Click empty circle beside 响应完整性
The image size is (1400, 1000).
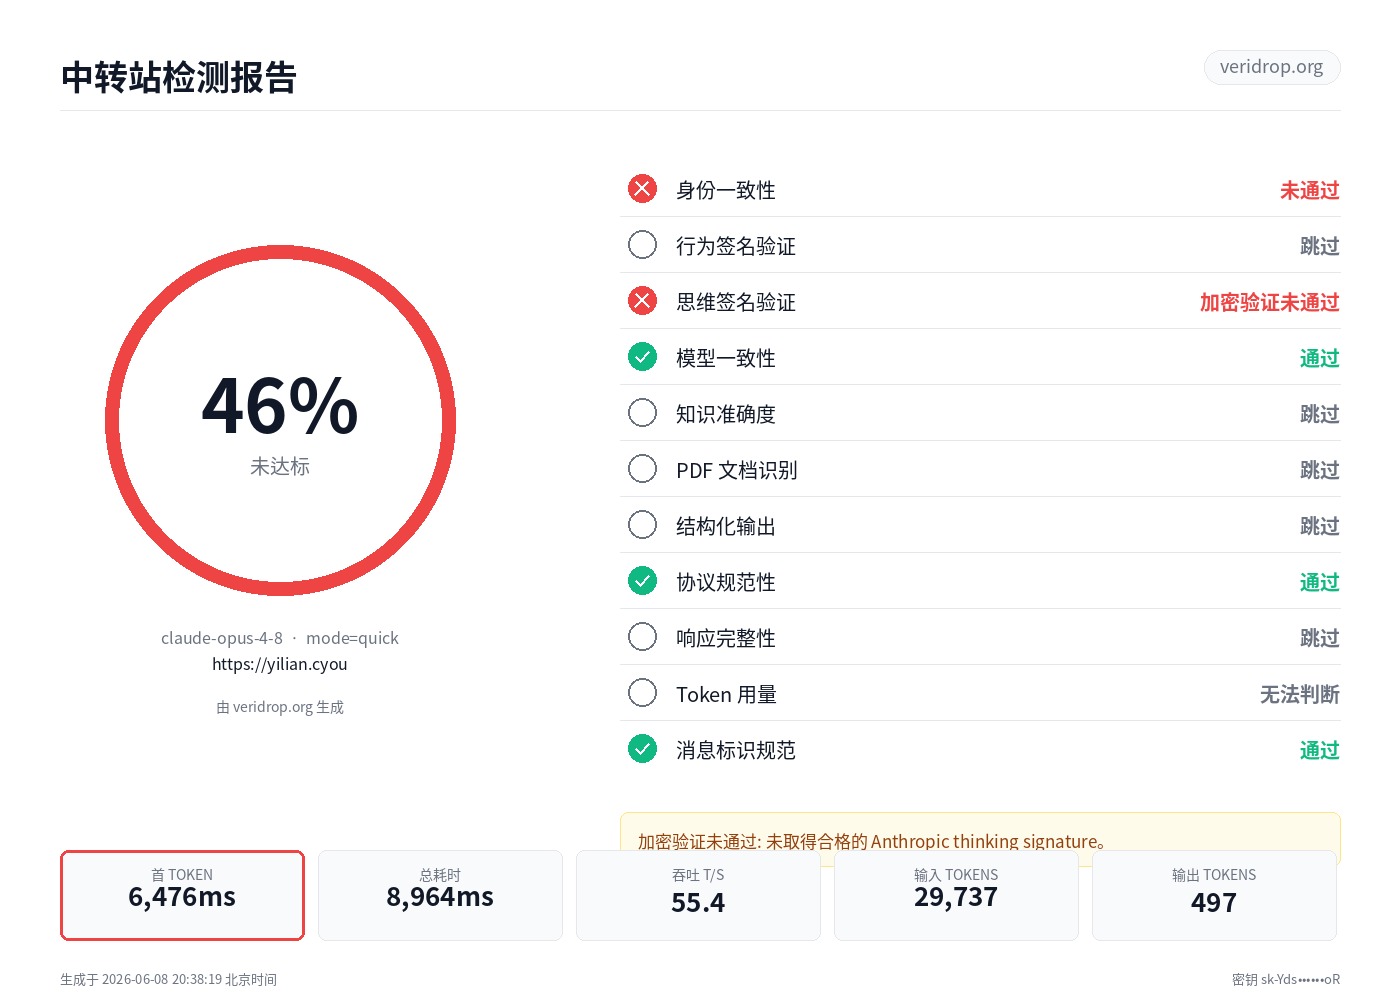642,637
